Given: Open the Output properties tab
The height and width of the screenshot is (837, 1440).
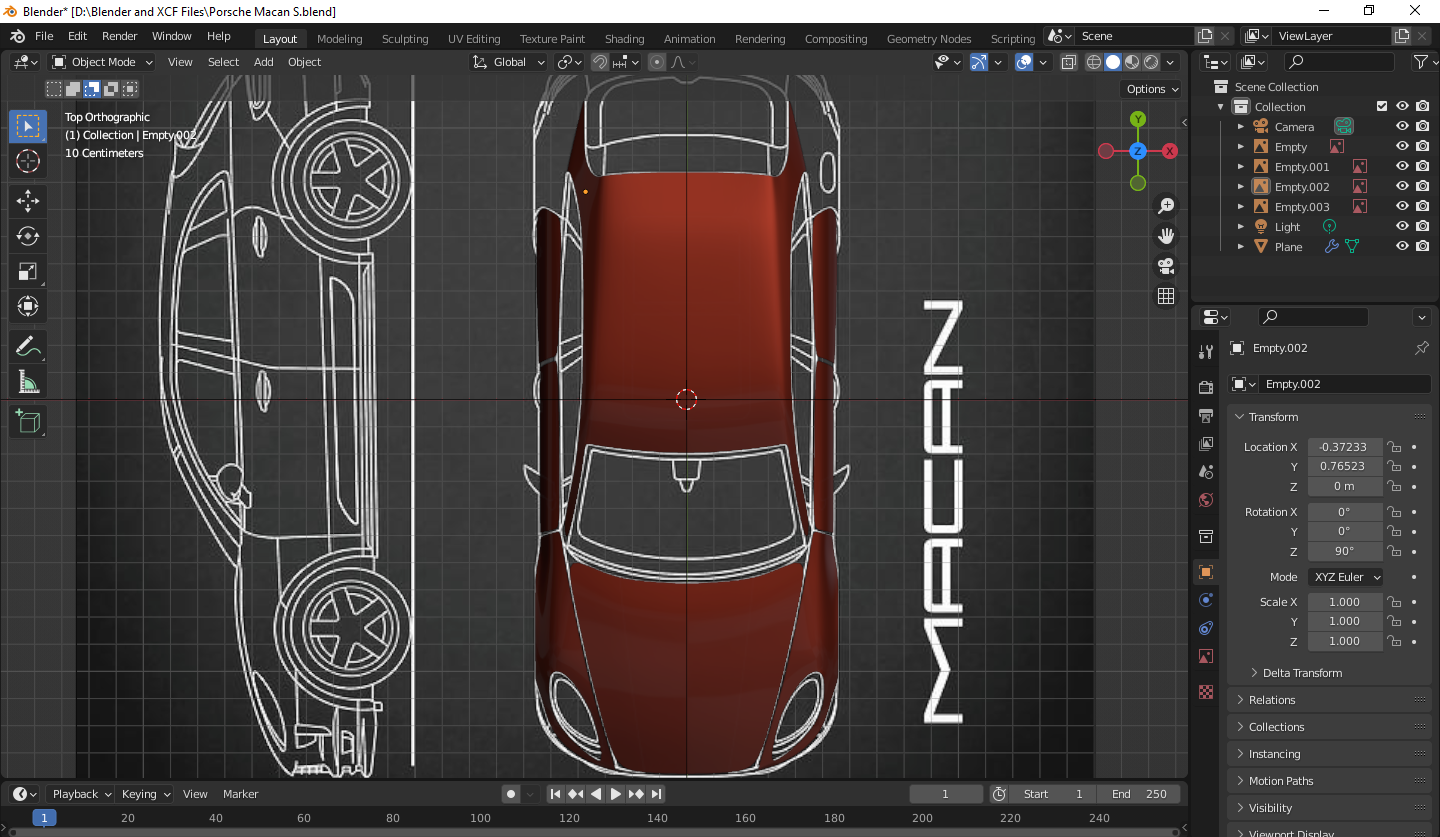Looking at the screenshot, I should click(1206, 415).
